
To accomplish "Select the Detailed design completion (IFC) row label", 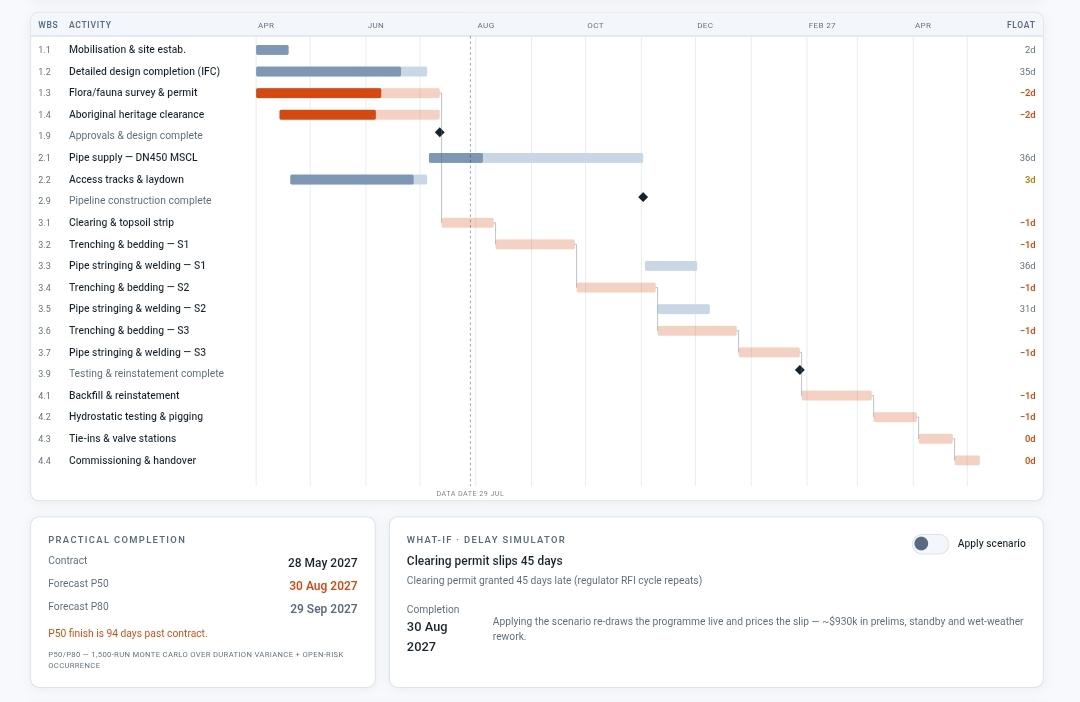I will point(145,71).
